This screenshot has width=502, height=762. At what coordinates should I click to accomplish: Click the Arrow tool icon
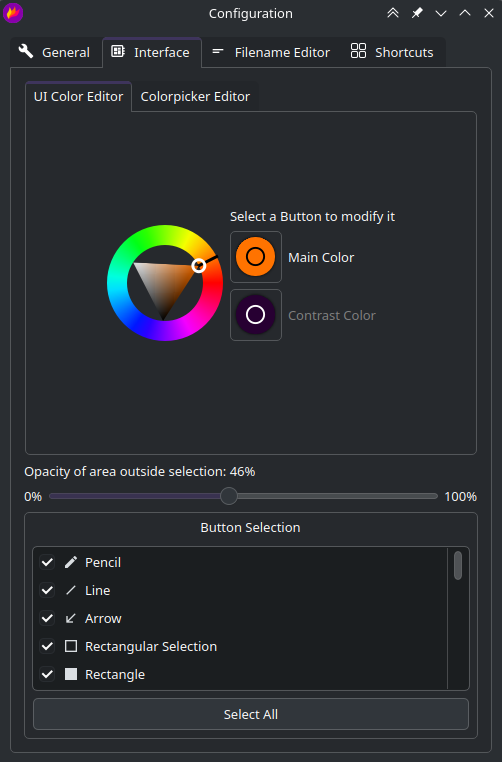point(71,619)
